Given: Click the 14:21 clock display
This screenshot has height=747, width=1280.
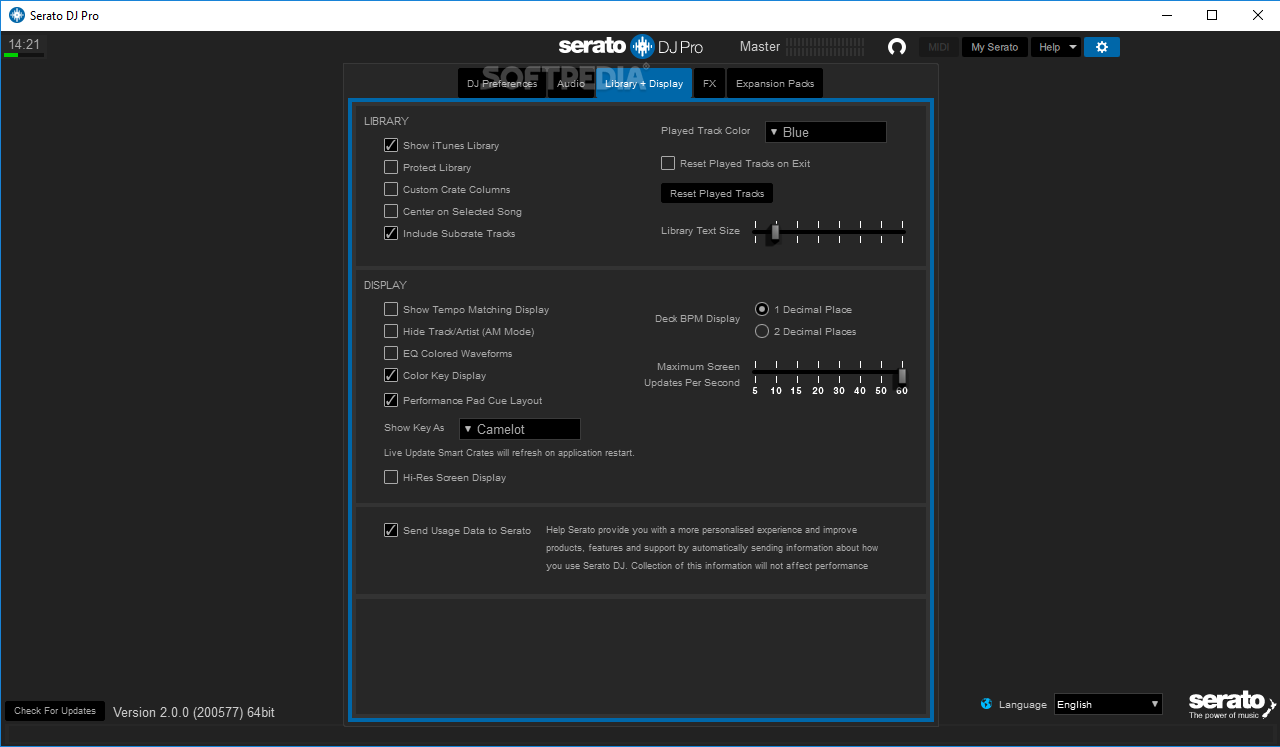Looking at the screenshot, I should 24,44.
